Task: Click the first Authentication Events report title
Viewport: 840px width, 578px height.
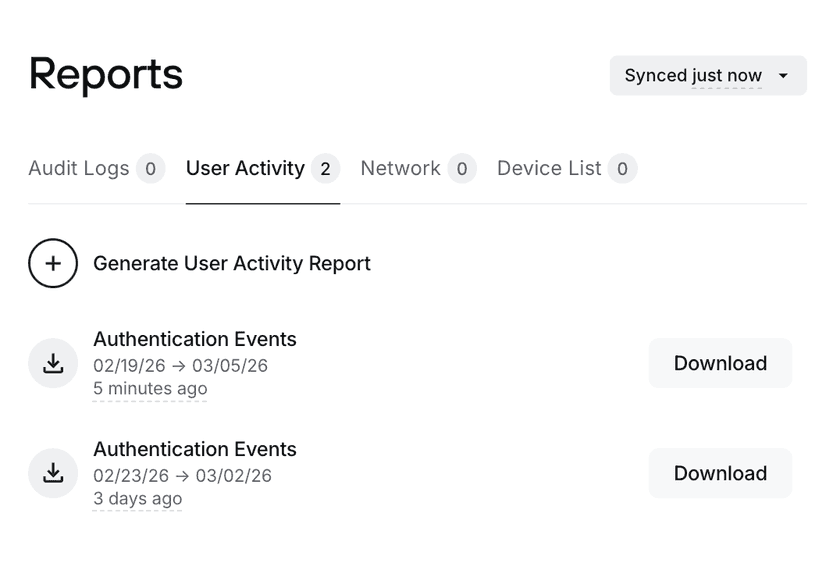Action: 195,339
